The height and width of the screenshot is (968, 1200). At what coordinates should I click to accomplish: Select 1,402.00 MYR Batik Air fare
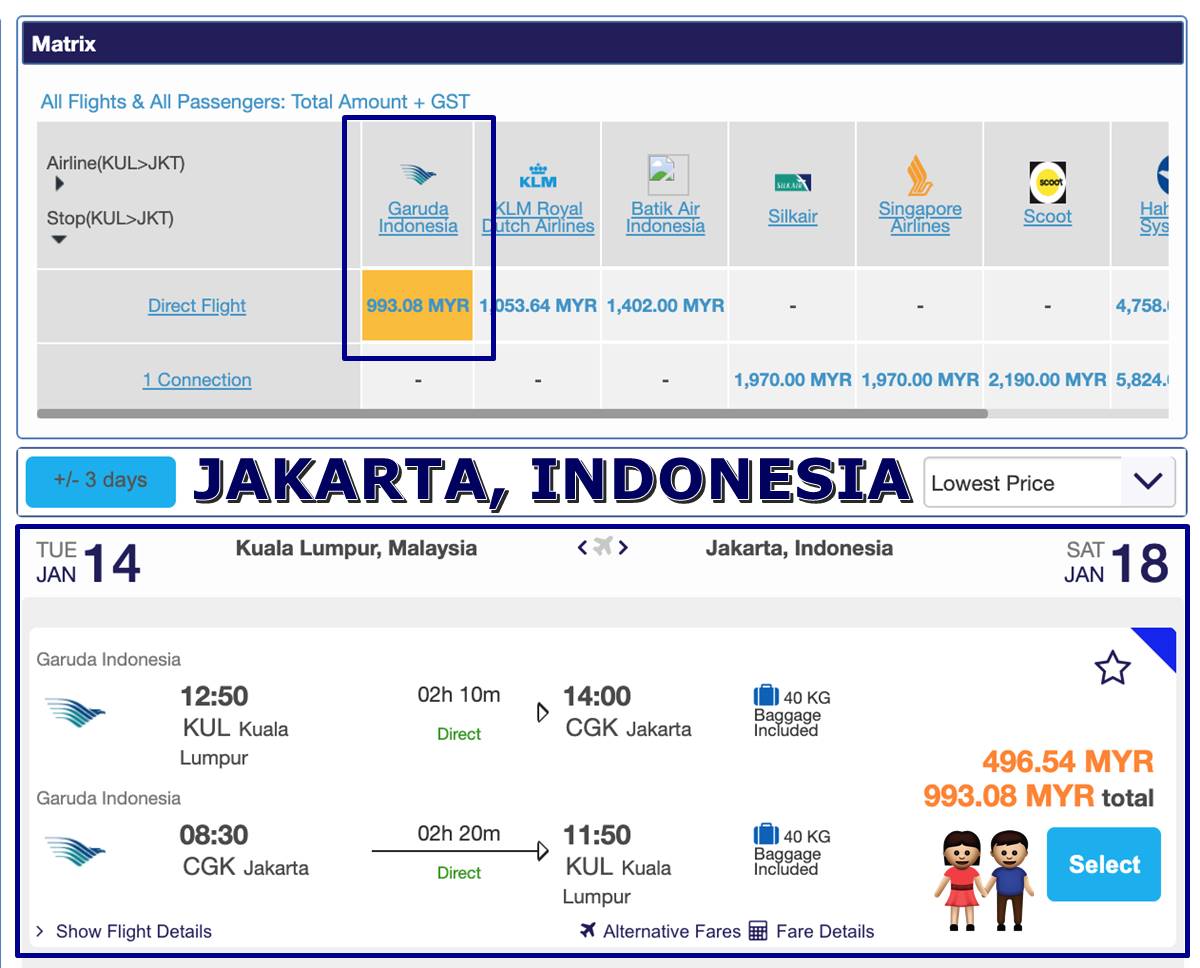coord(665,305)
